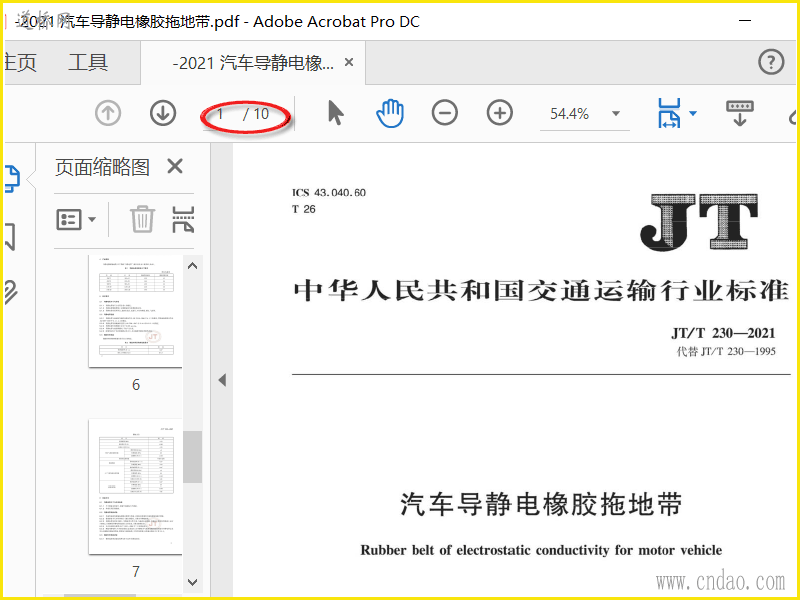Click thumbnail scrollbar up arrow
This screenshot has height=600, width=800.
tap(192, 266)
